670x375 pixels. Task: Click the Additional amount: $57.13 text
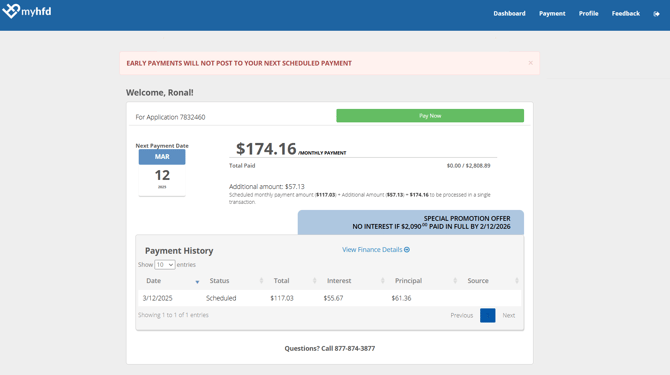click(x=267, y=187)
